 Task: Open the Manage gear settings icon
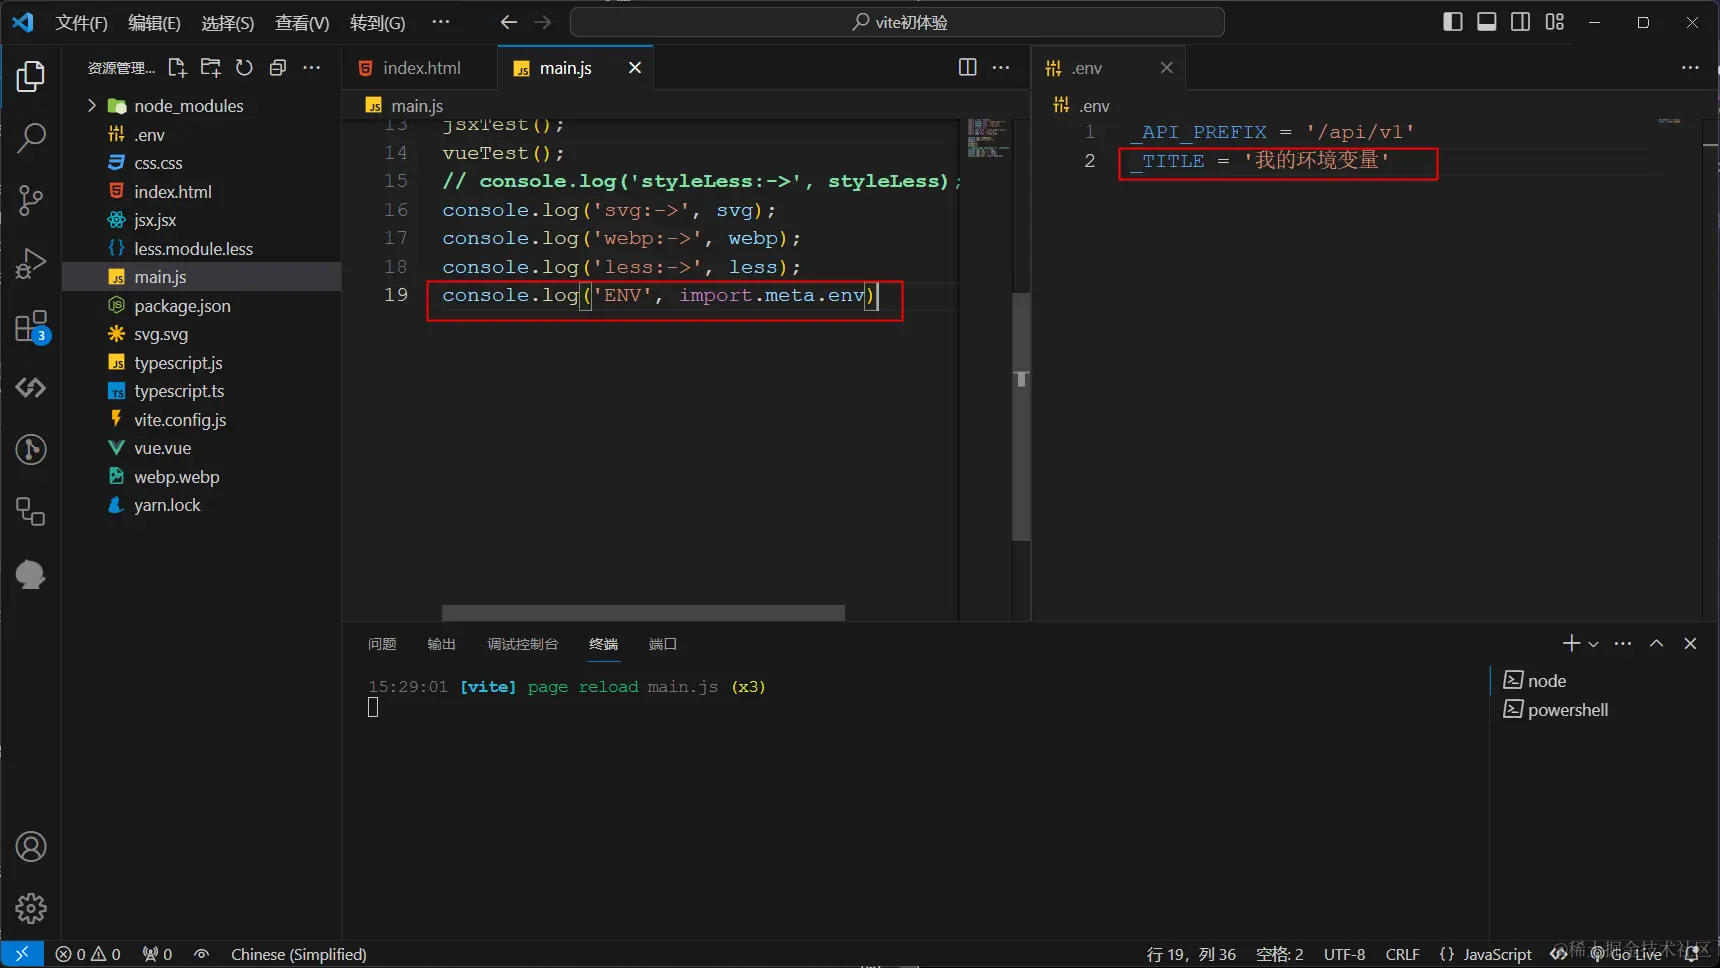coord(31,908)
